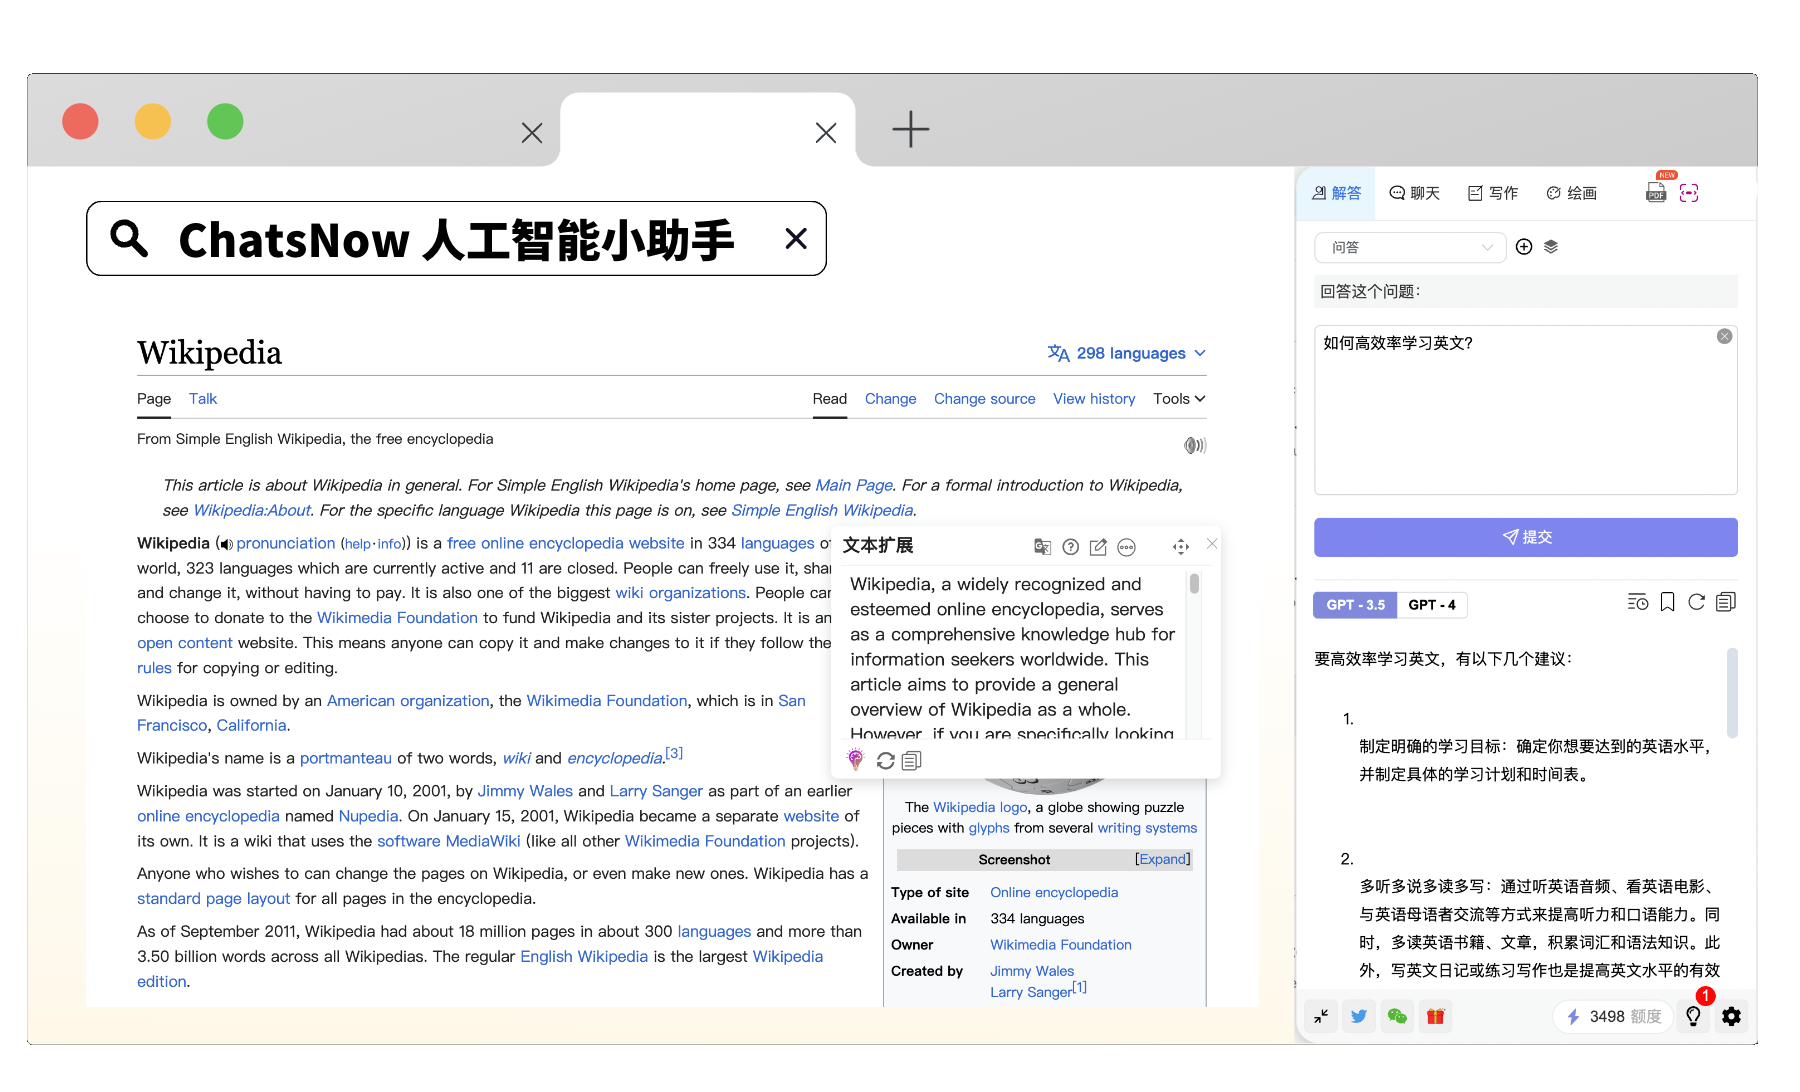Bookmark the current answer
The height and width of the screenshot is (1092, 1800).
pos(1667,602)
